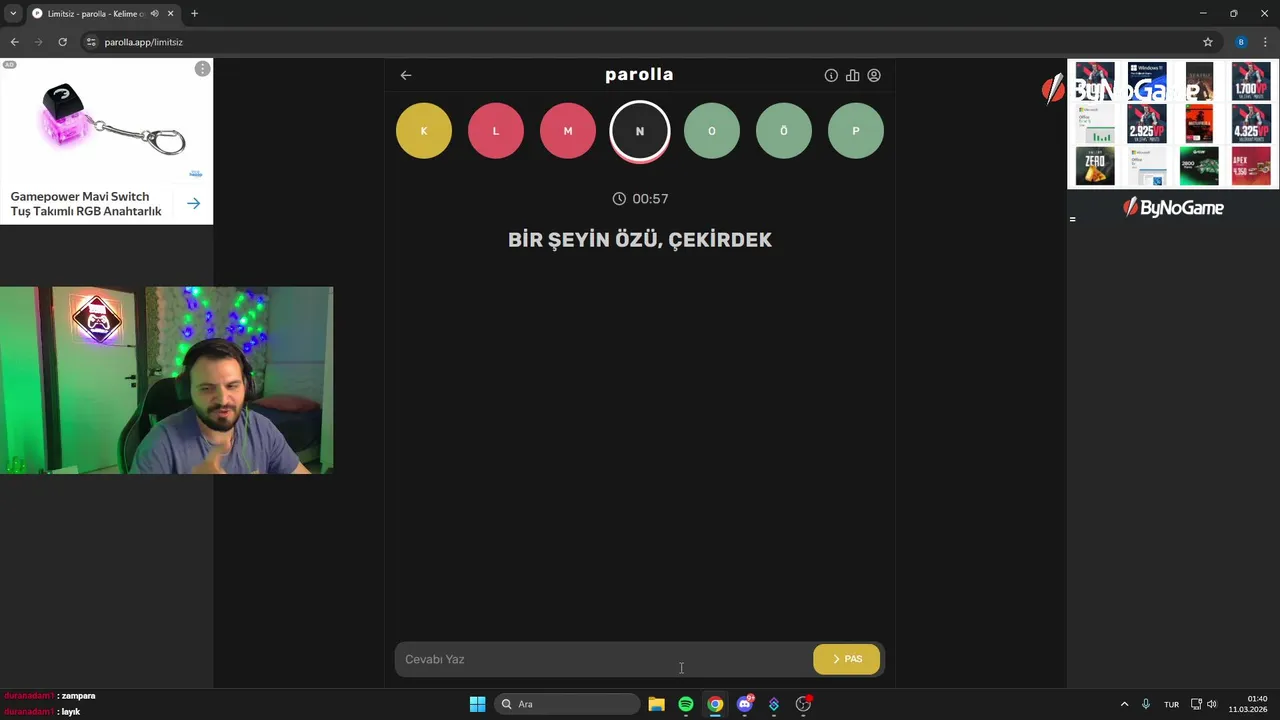The width and height of the screenshot is (1280, 720).
Task: Open the ad options three-dot icon
Action: tap(202, 69)
